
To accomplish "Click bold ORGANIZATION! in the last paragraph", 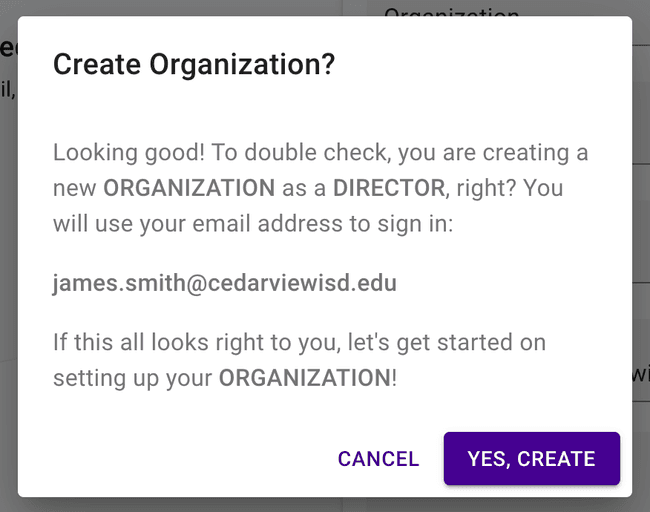I will 308,378.
